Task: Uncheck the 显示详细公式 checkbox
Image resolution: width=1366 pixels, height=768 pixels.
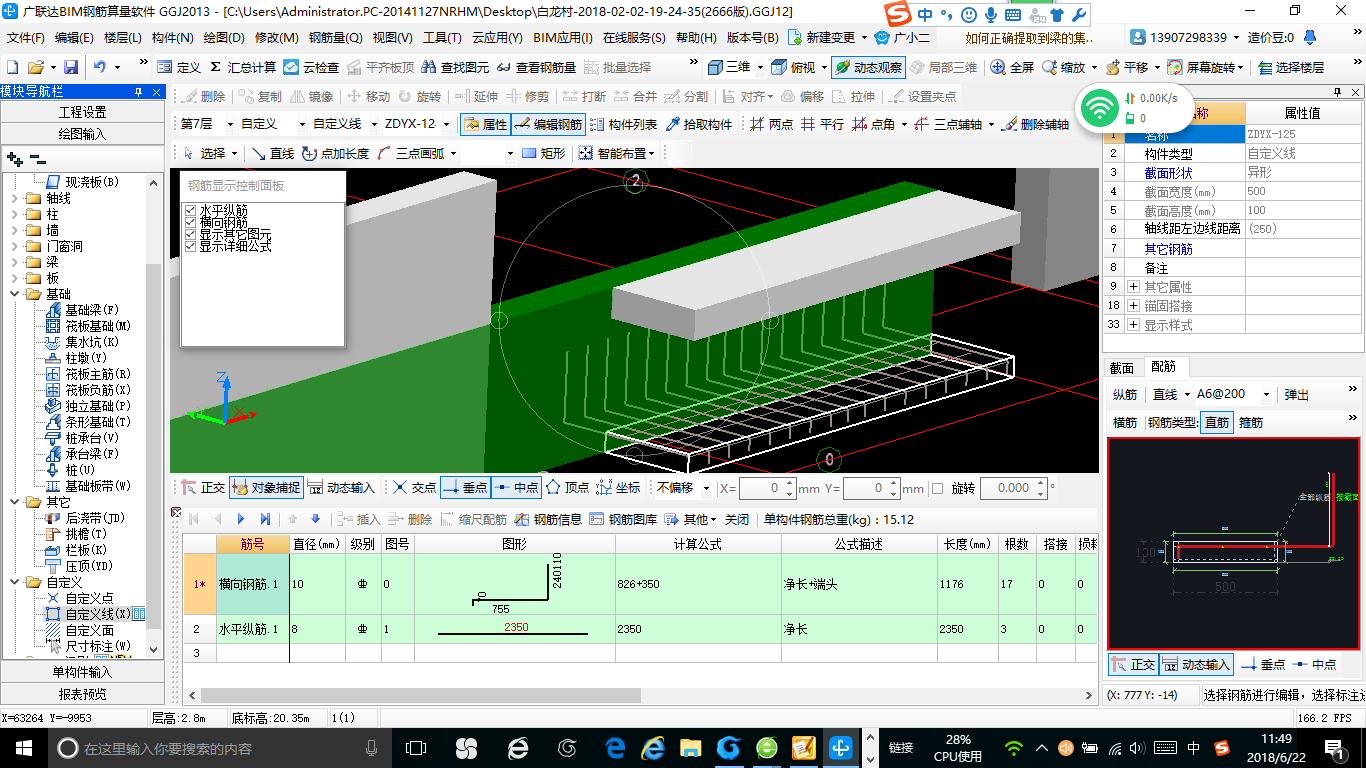Action: click(x=191, y=246)
